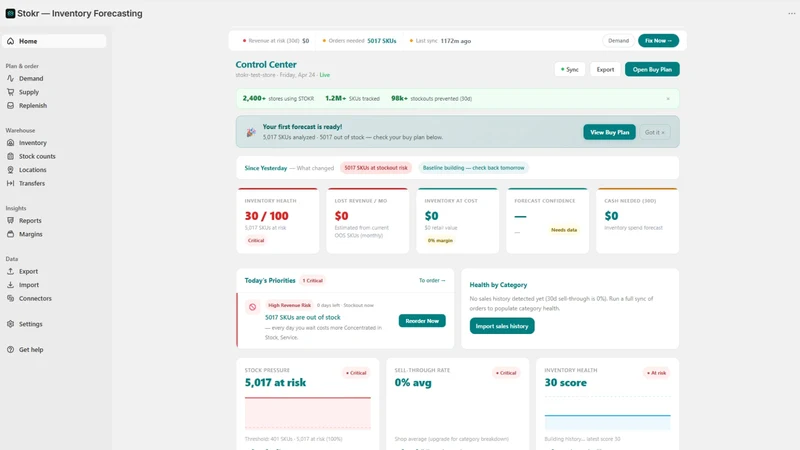Click the Reorder Now button
The width and height of the screenshot is (800, 450).
click(x=422, y=321)
